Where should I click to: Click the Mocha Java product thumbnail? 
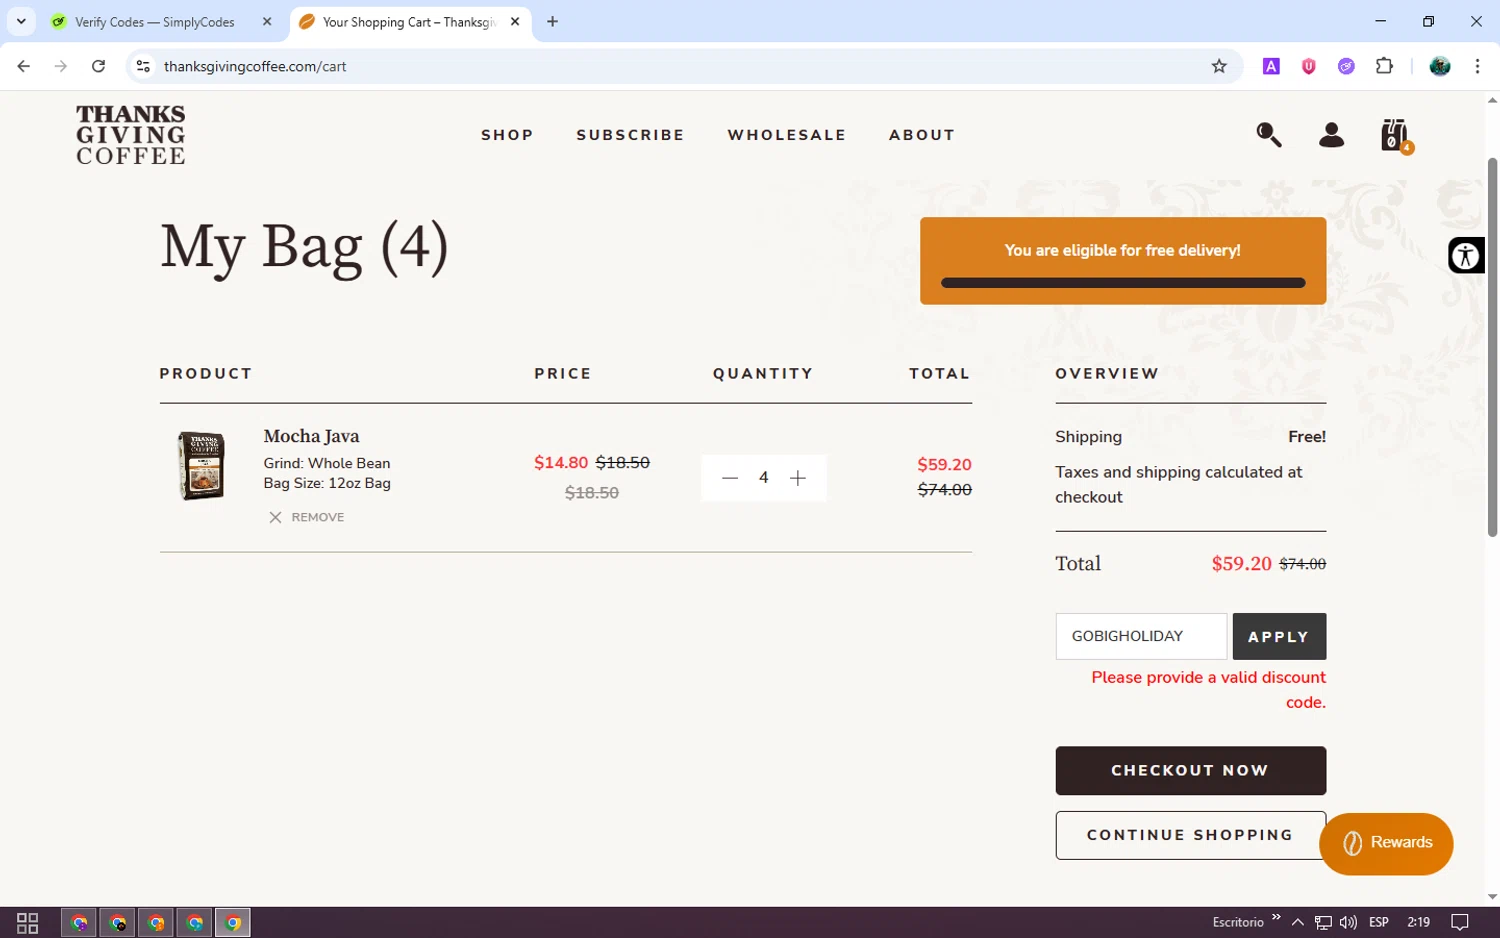[201, 466]
